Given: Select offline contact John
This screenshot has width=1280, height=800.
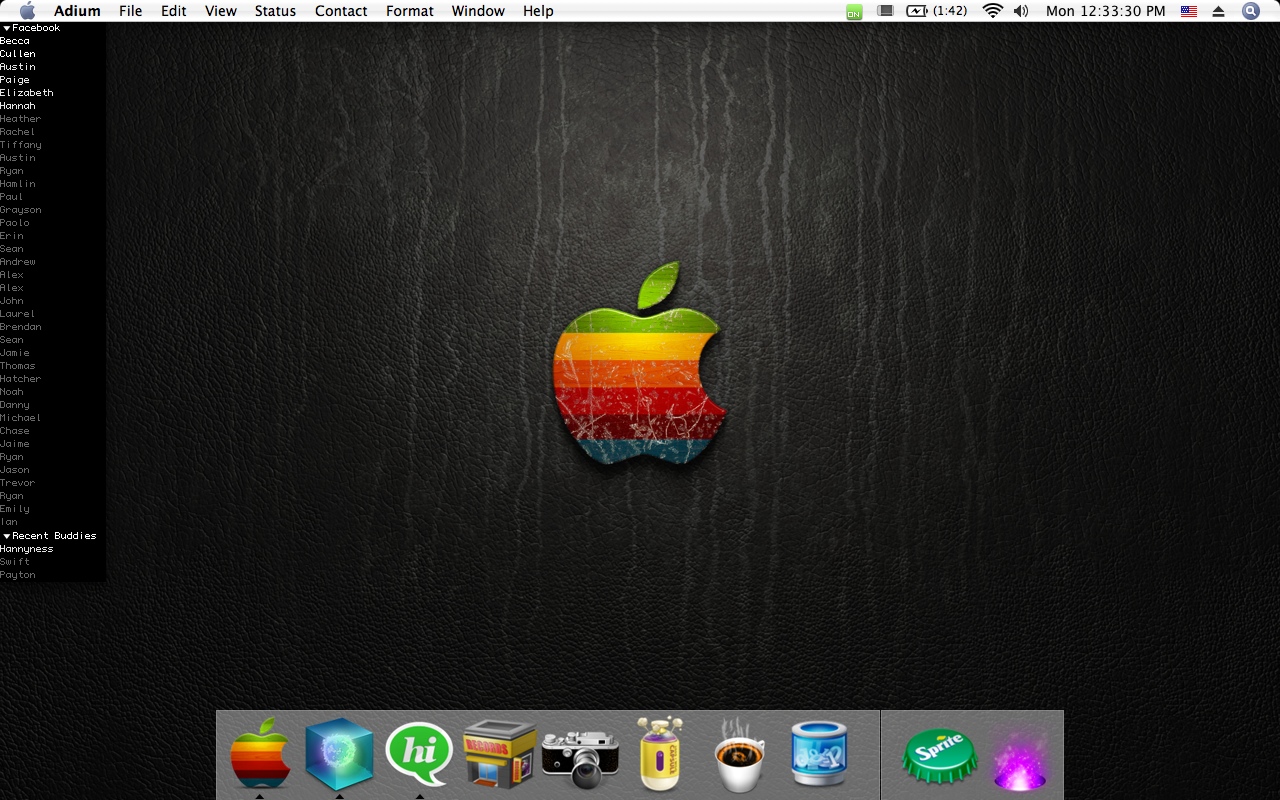Looking at the screenshot, I should click(12, 301).
